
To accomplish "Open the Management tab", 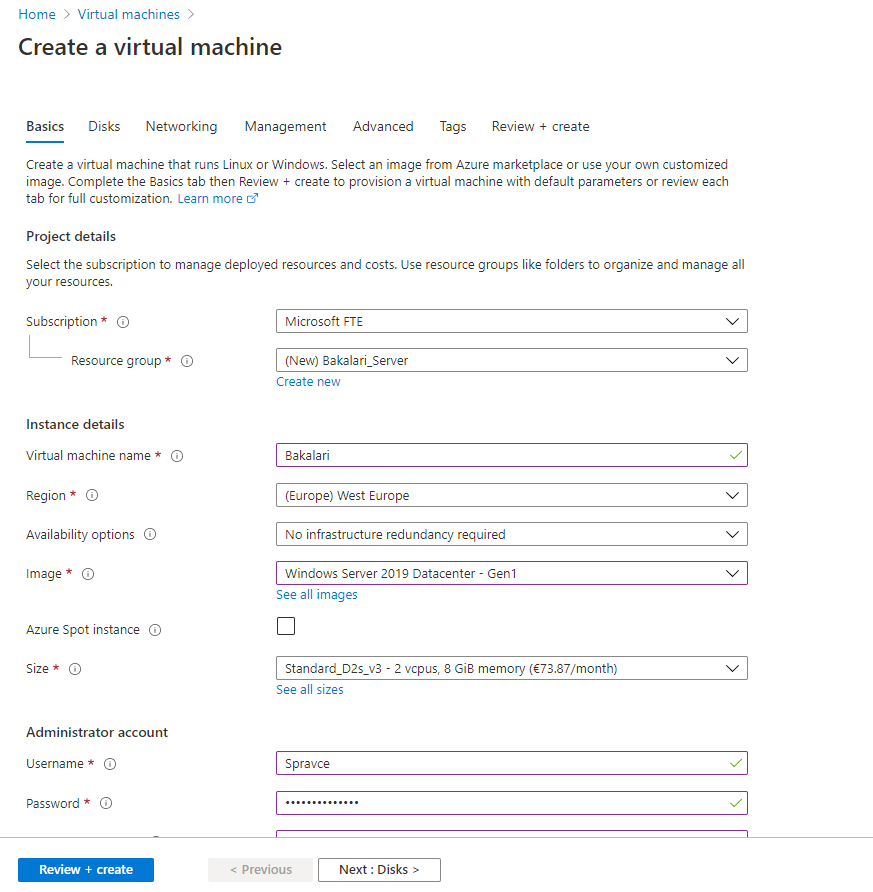I will [x=285, y=126].
